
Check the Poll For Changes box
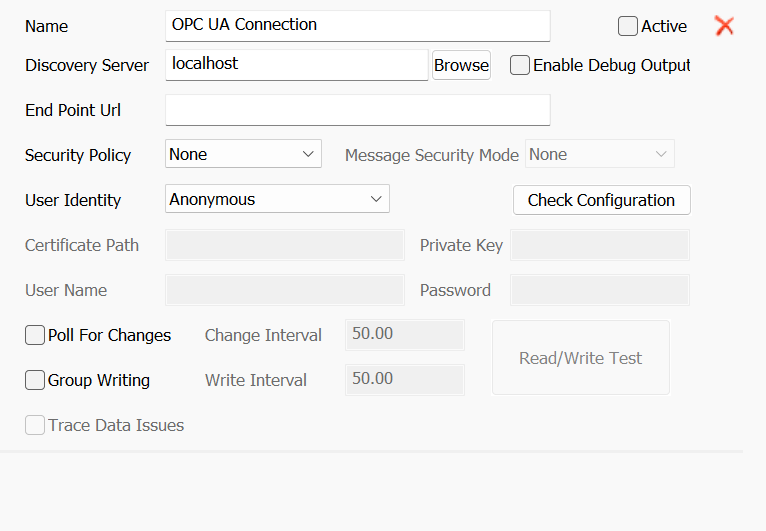[x=35, y=335]
